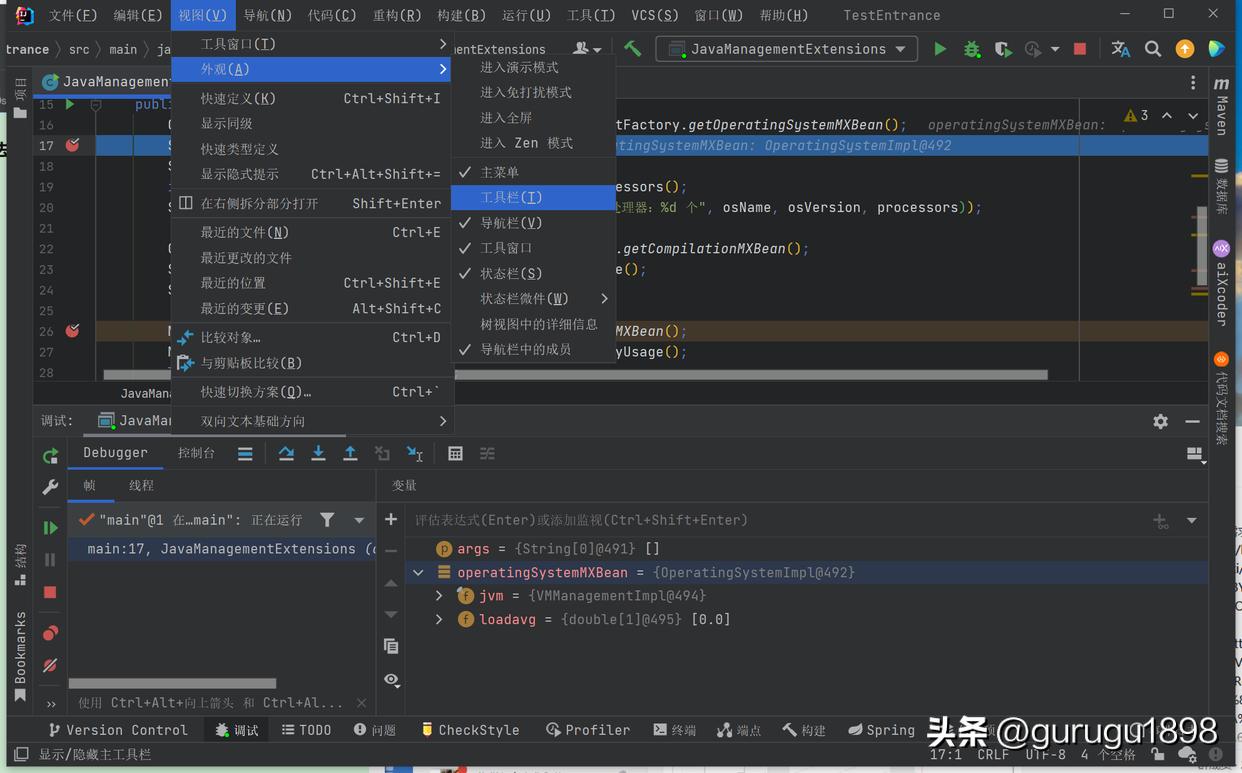1242x773 pixels.
Task: Click the Step Over icon in Debugger toolbar
Action: pyautogui.click(x=286, y=453)
